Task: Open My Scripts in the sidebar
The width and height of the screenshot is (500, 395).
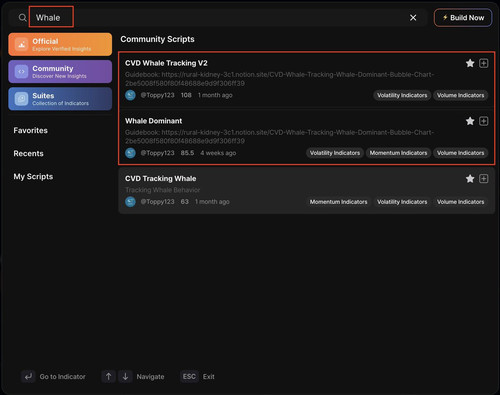Action: pyautogui.click(x=33, y=176)
